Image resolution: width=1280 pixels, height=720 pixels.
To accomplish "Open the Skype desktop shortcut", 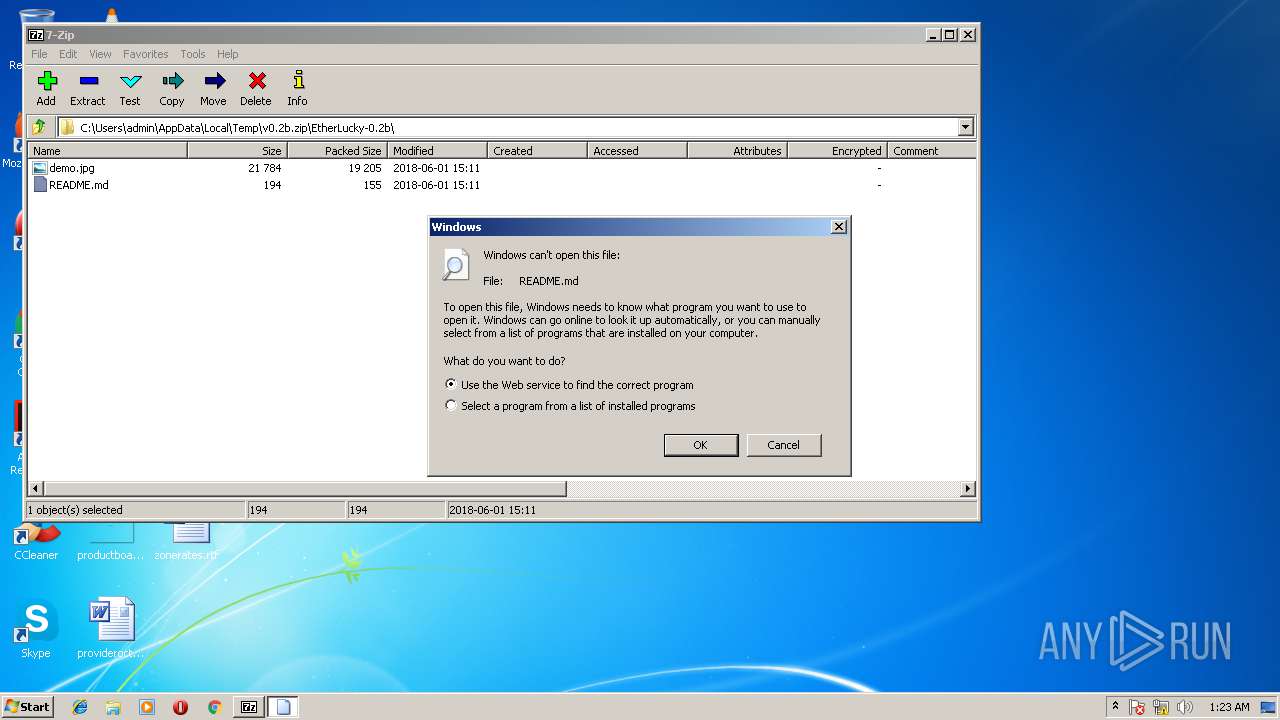I will [x=36, y=630].
